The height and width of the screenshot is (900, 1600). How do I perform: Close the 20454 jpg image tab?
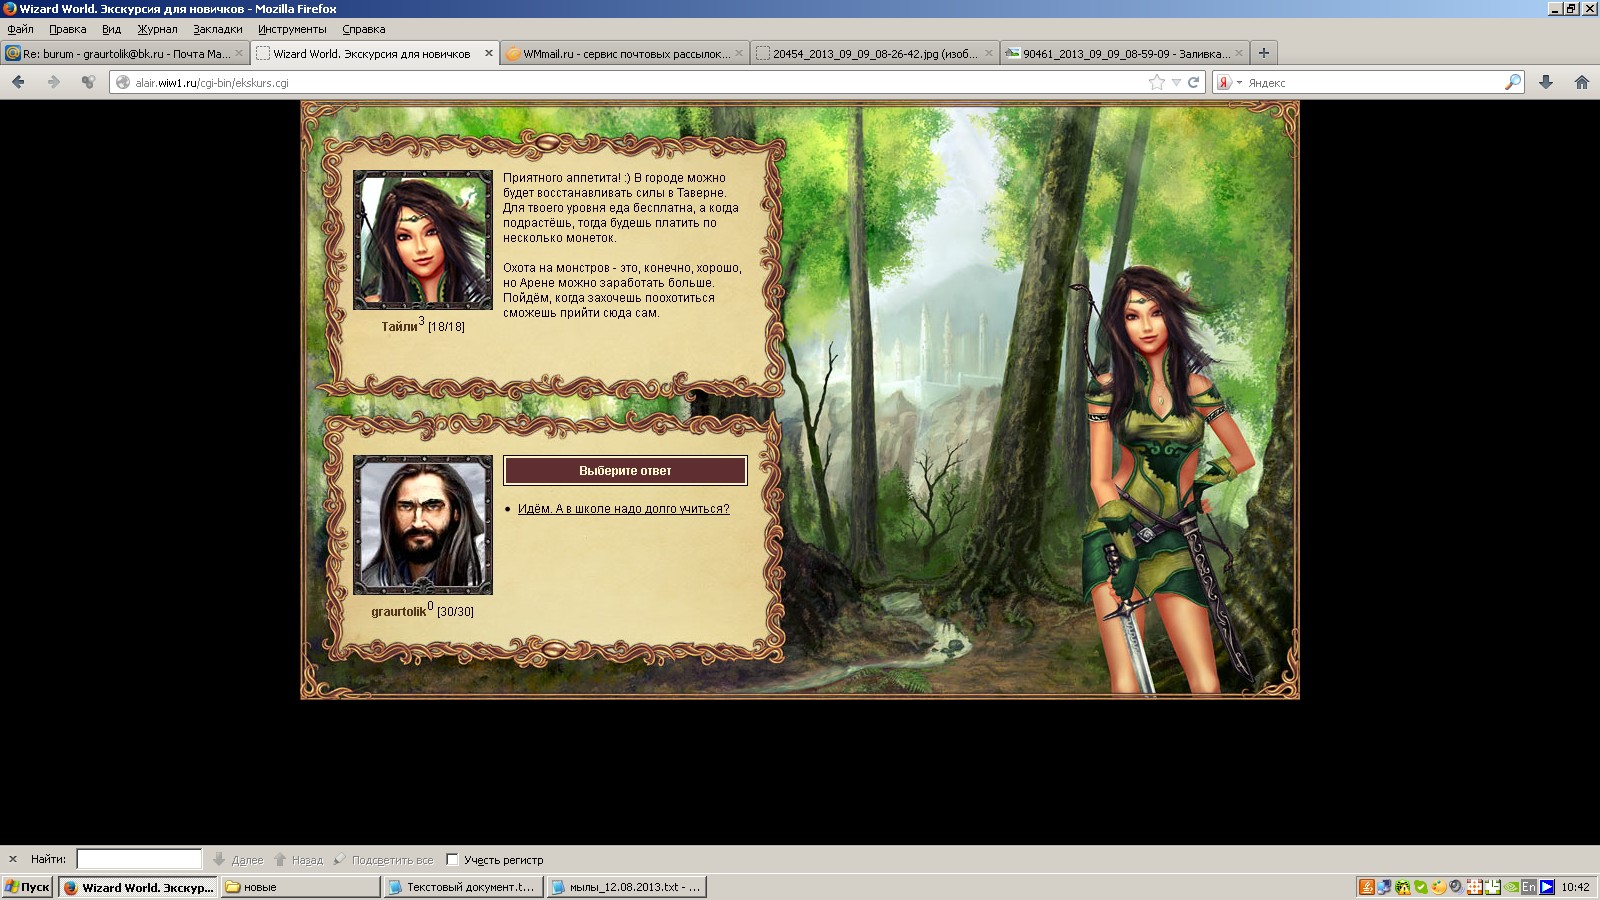(x=989, y=54)
